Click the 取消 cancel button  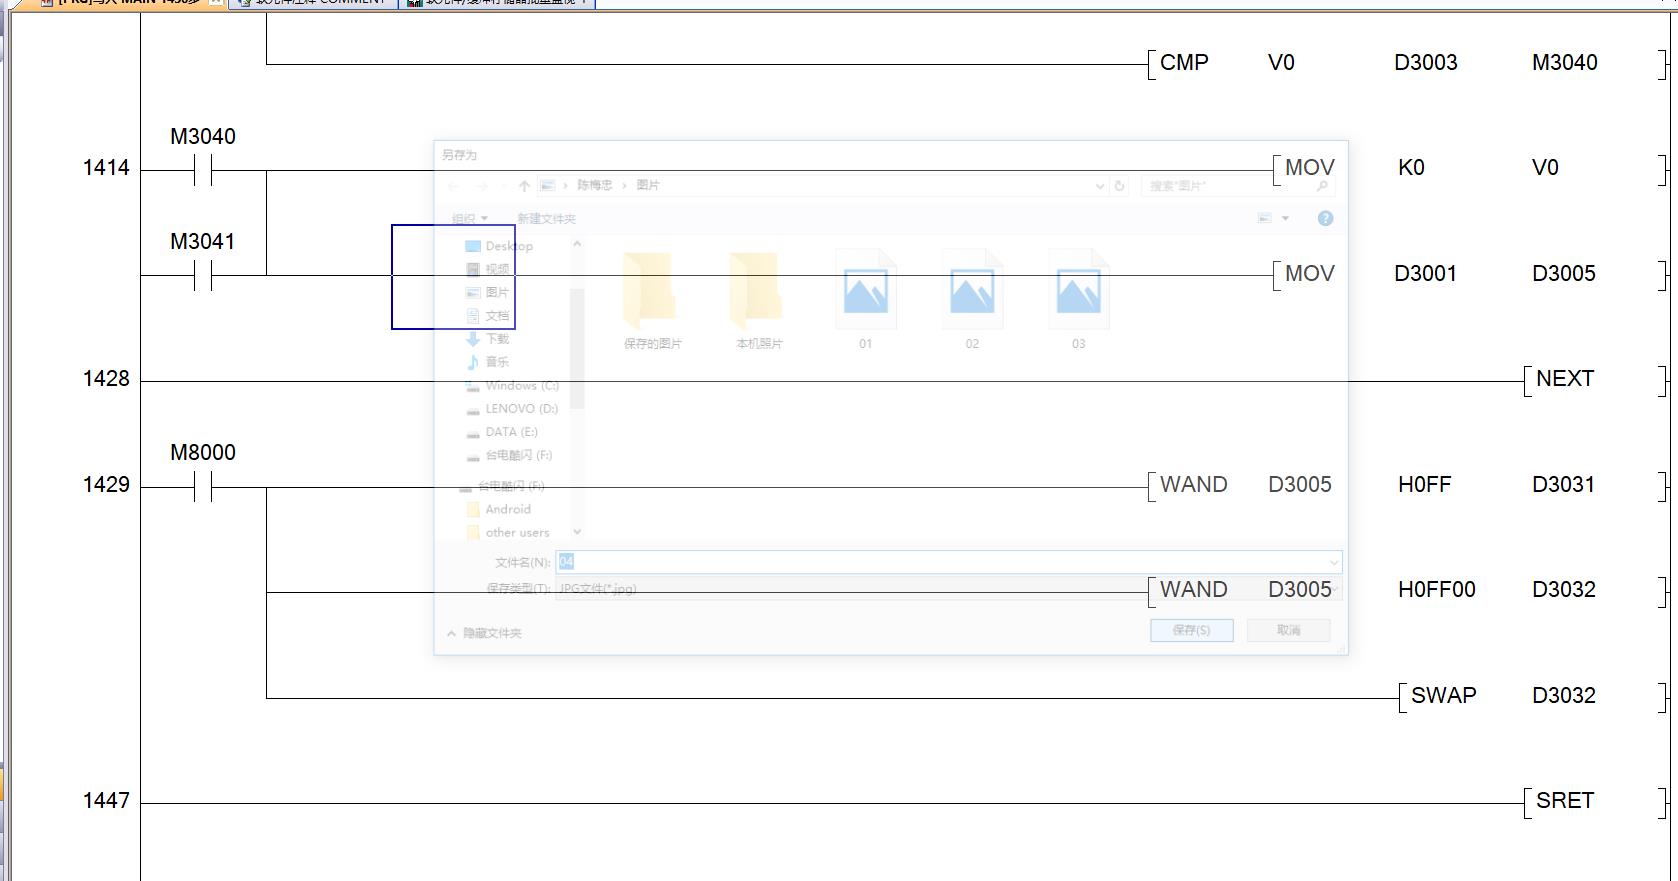pyautogui.click(x=1288, y=631)
